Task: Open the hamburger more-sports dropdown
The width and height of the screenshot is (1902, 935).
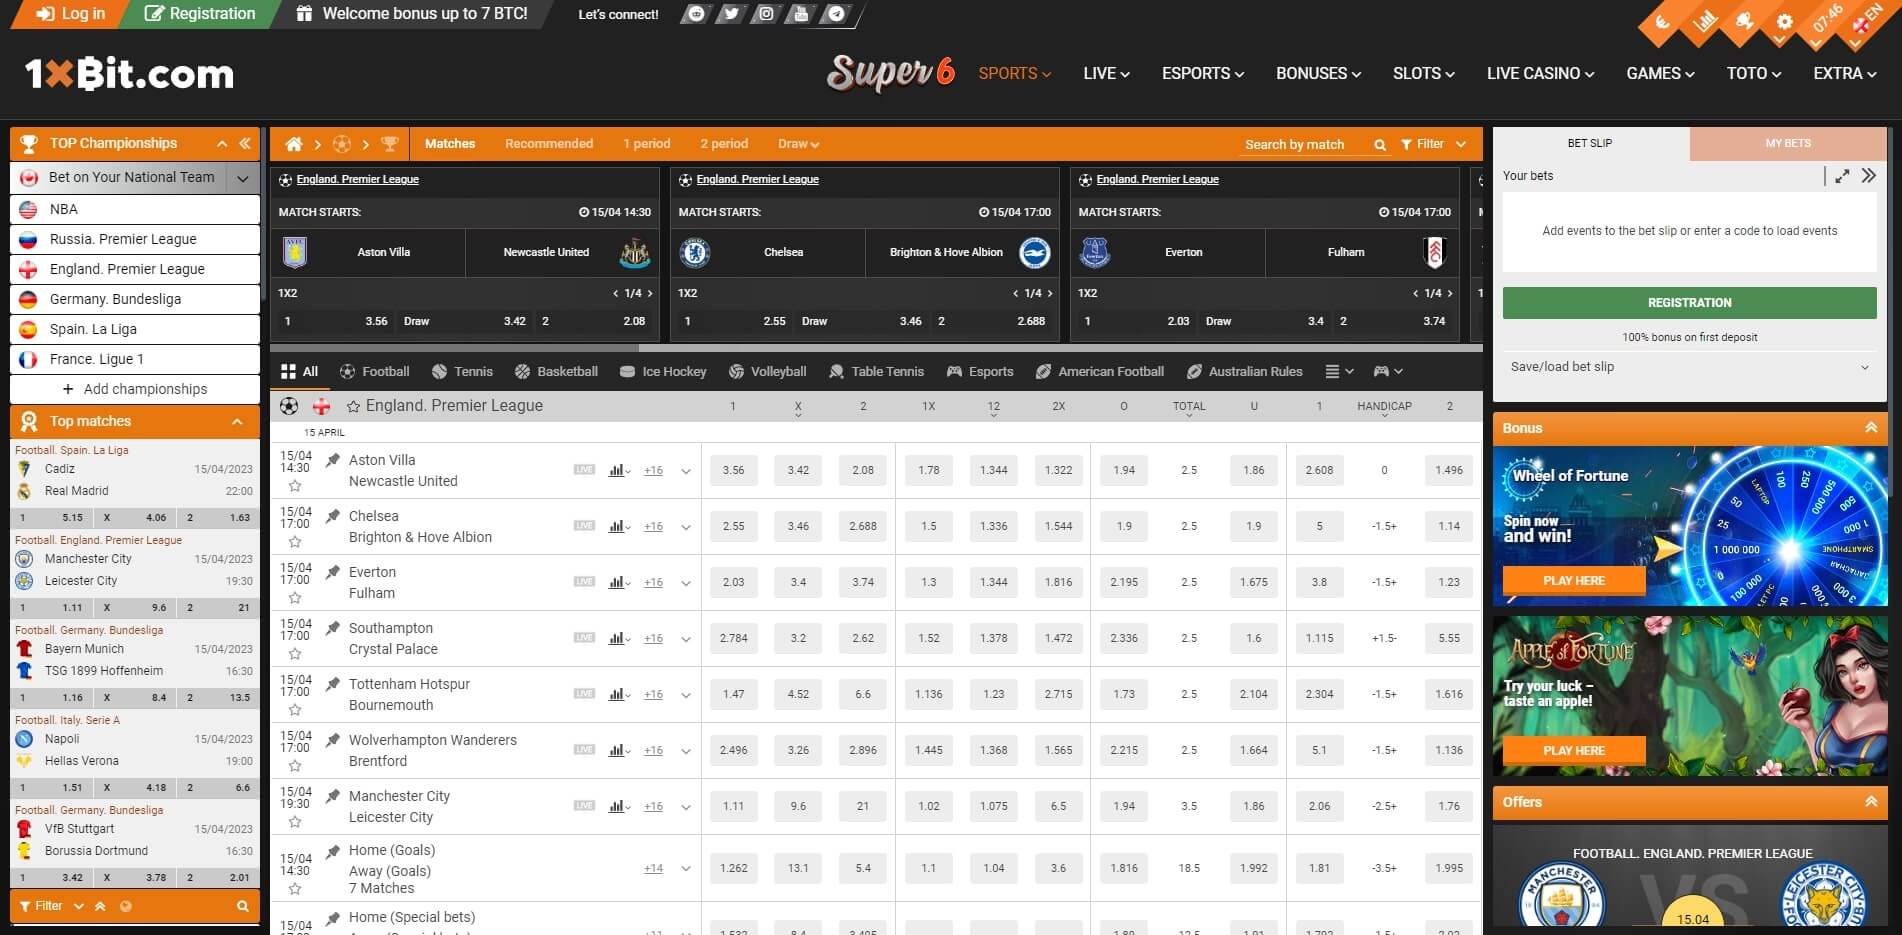Action: tap(1339, 371)
